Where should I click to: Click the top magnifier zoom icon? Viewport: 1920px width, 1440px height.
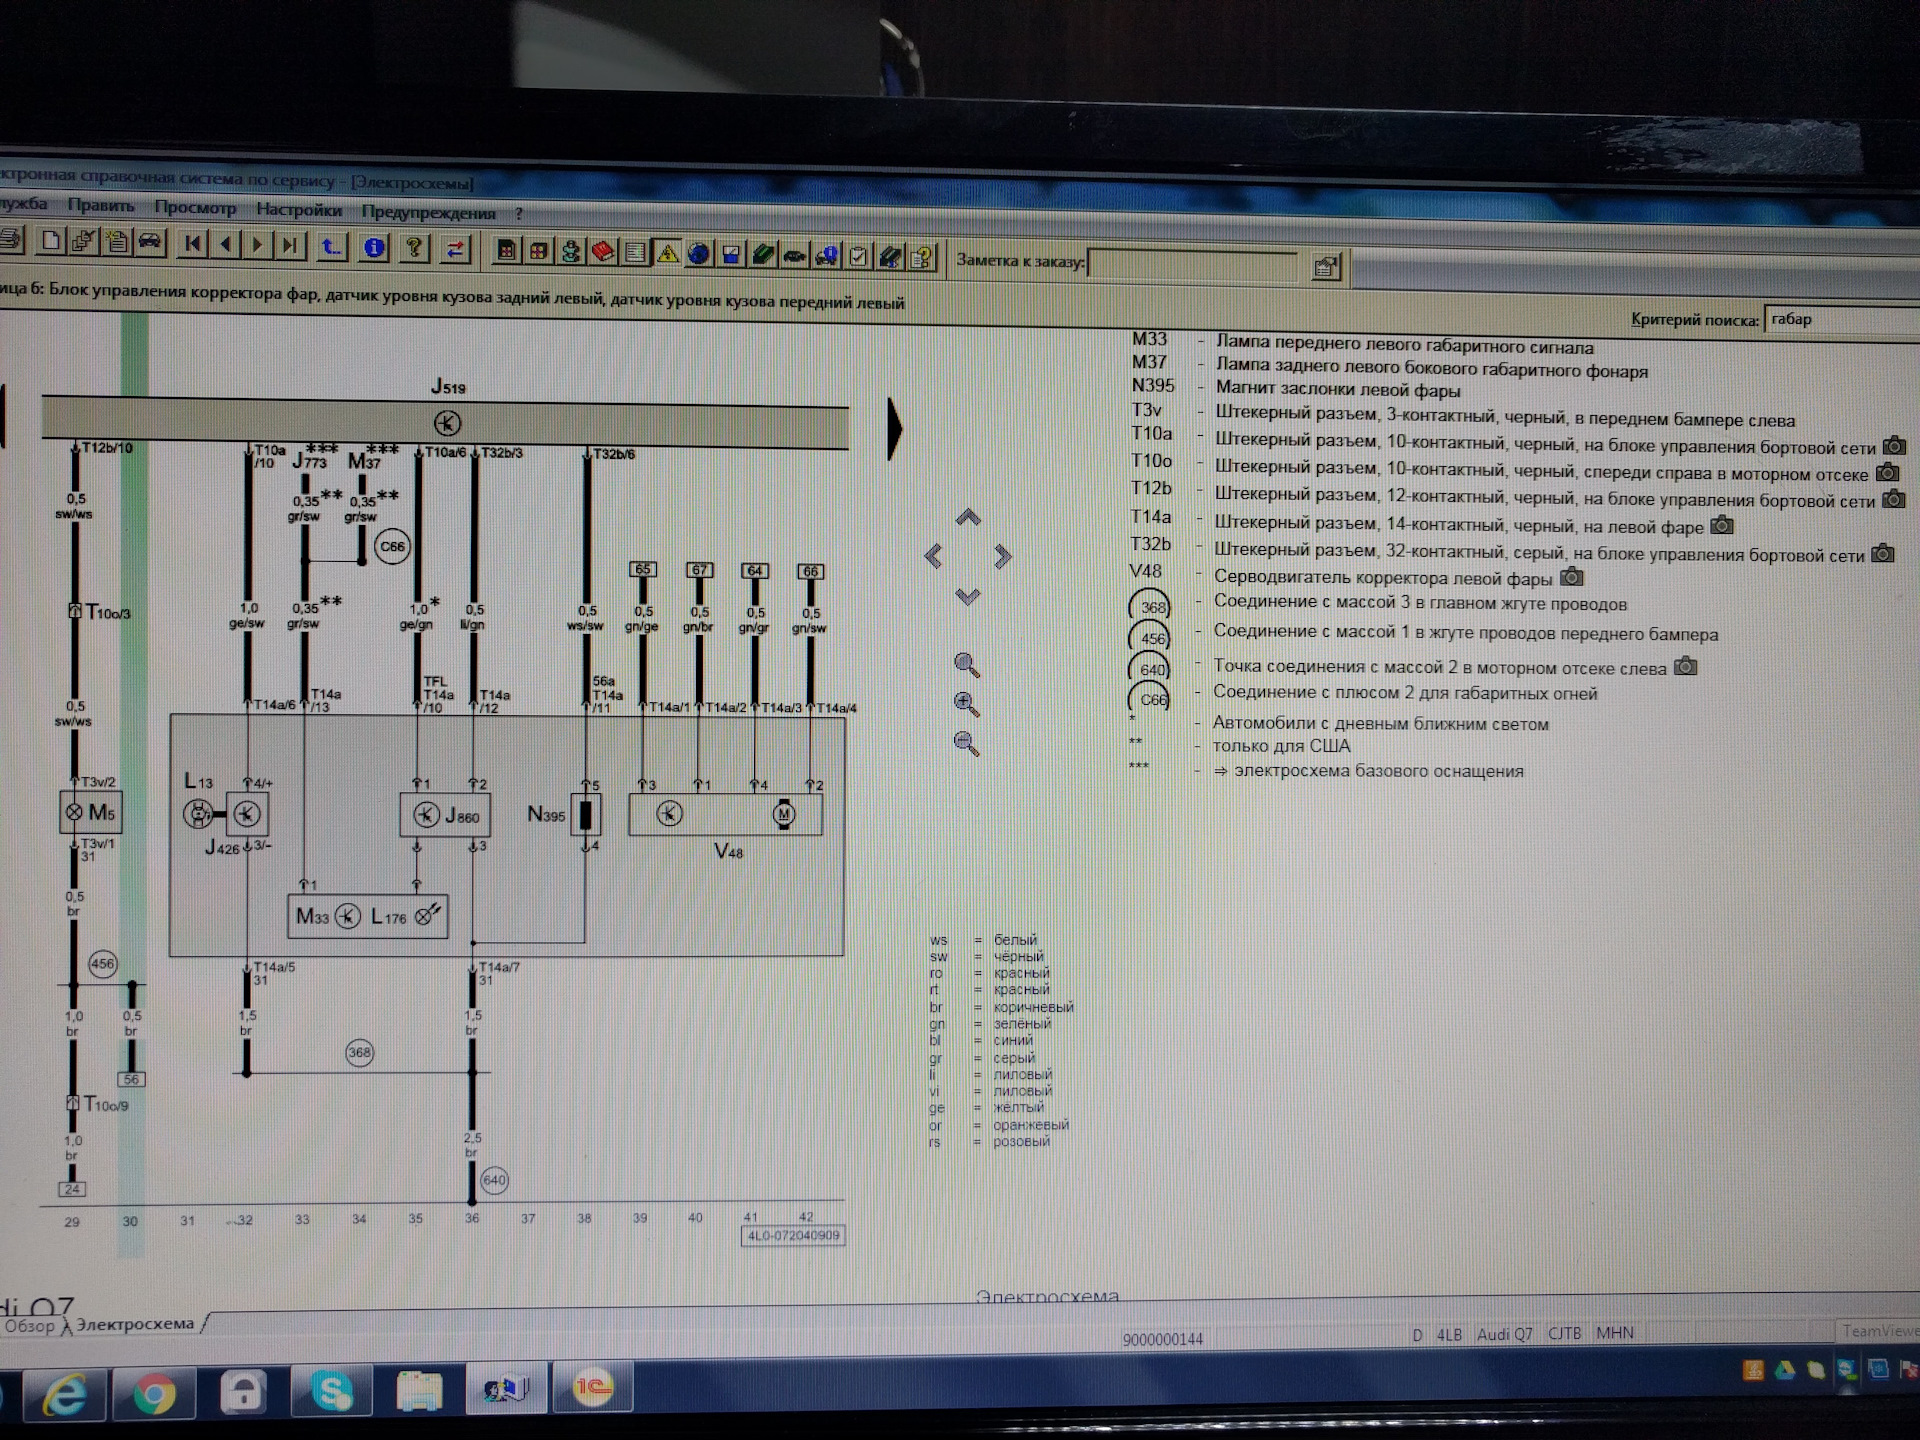coord(966,665)
